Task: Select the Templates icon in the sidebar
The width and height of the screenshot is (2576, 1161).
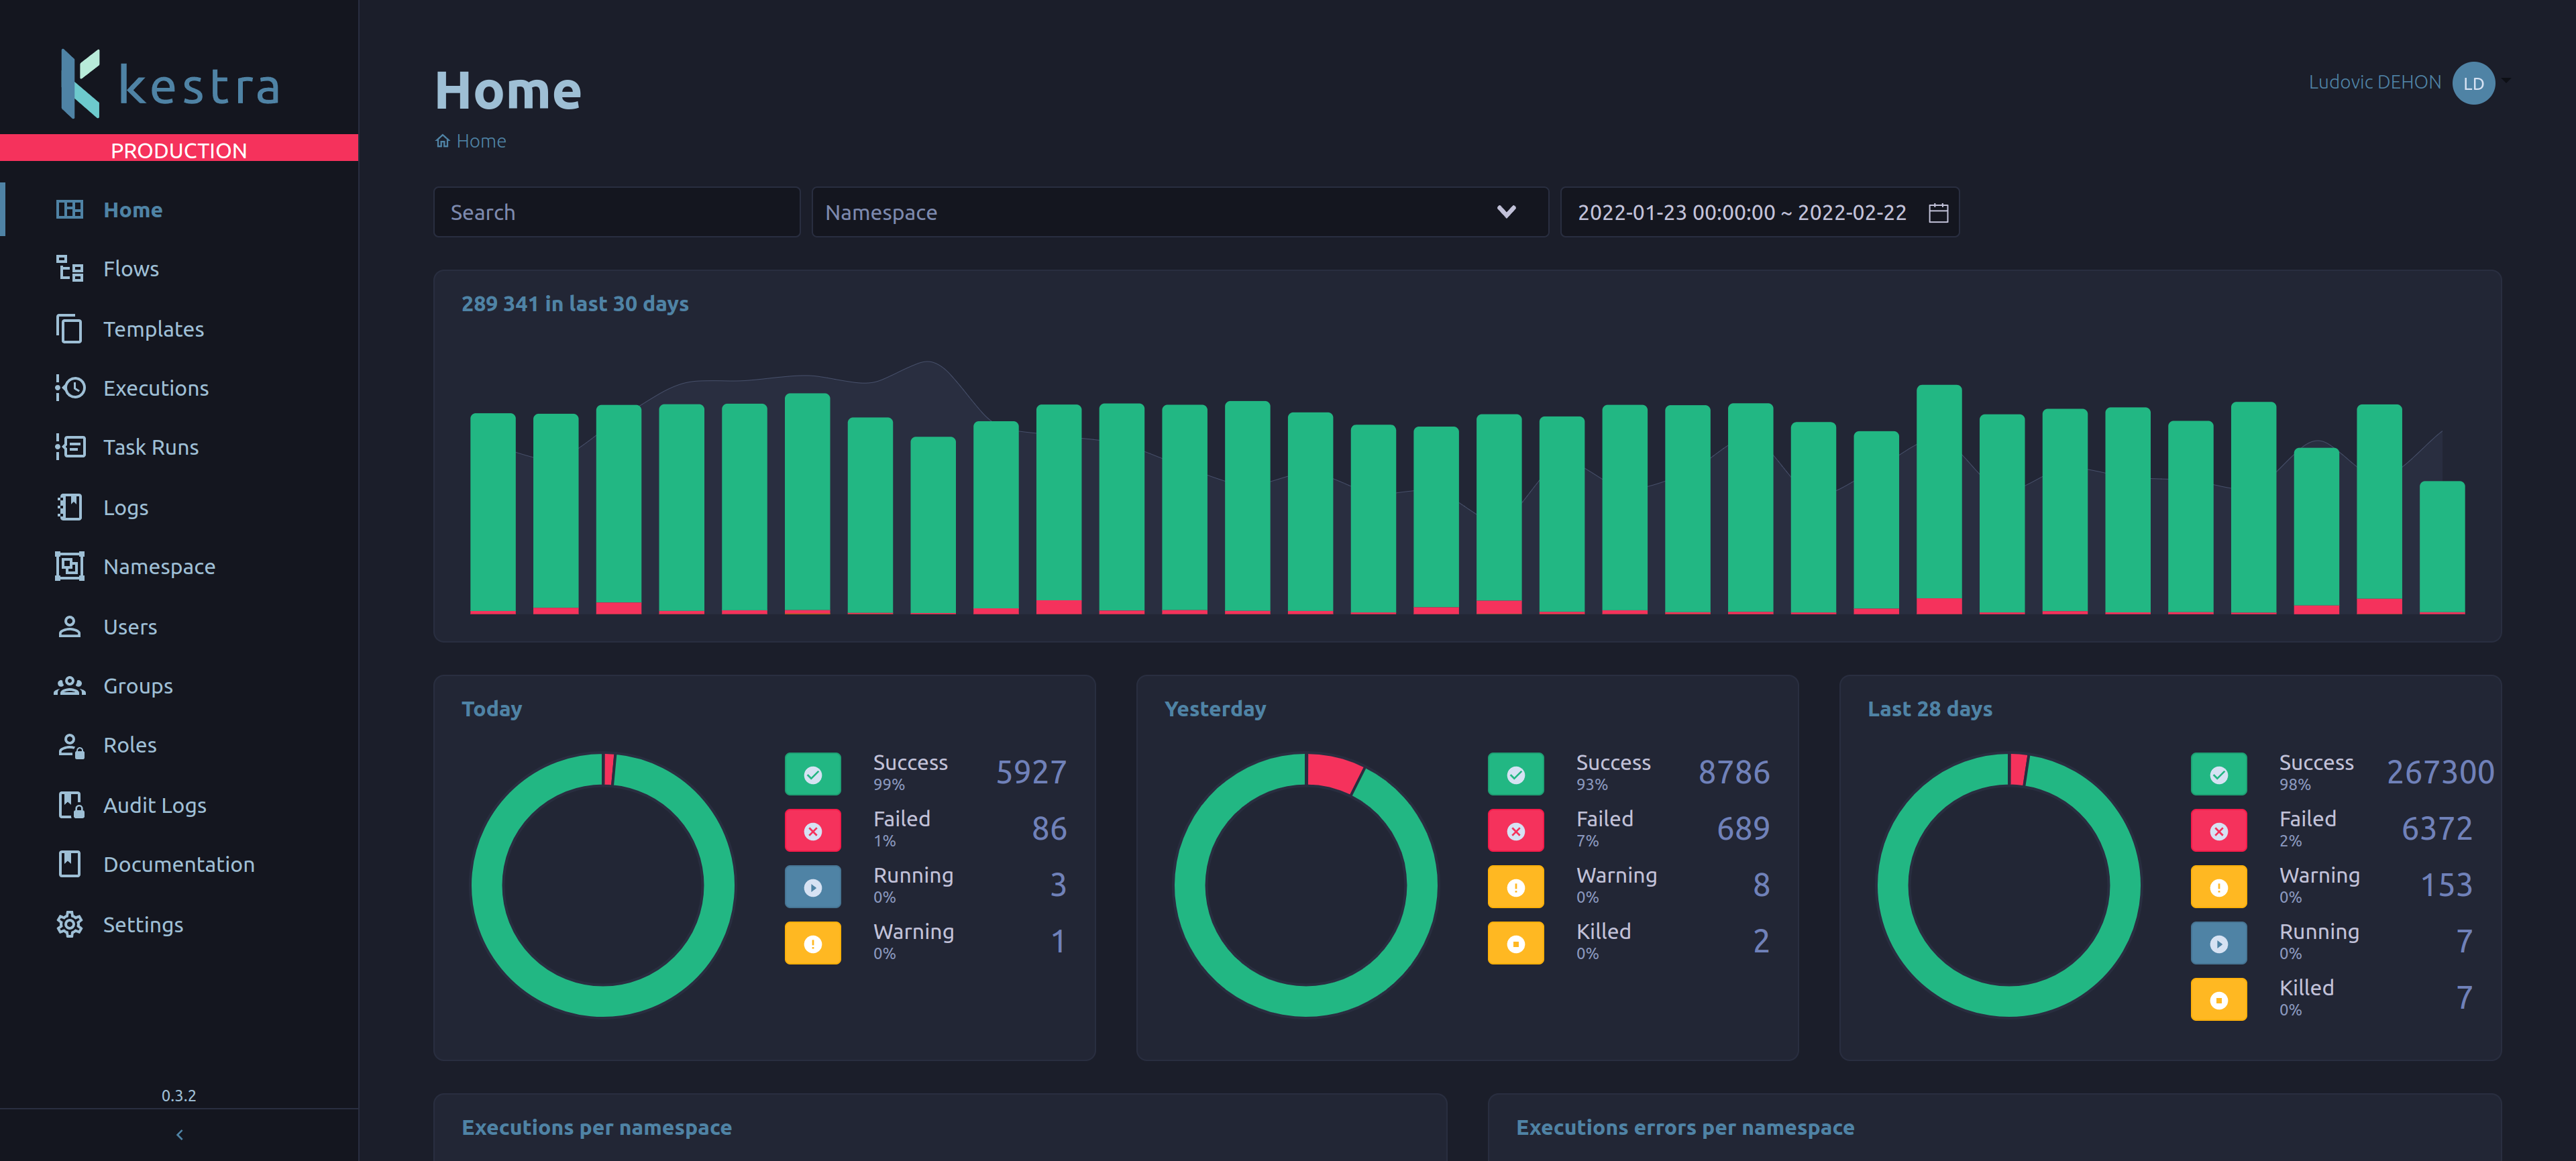Action: point(70,328)
